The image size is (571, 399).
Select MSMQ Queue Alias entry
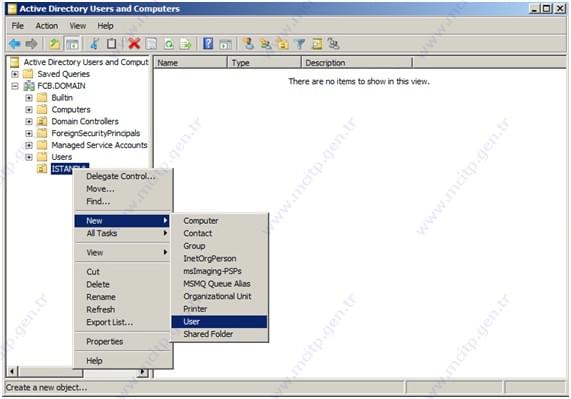tap(219, 284)
